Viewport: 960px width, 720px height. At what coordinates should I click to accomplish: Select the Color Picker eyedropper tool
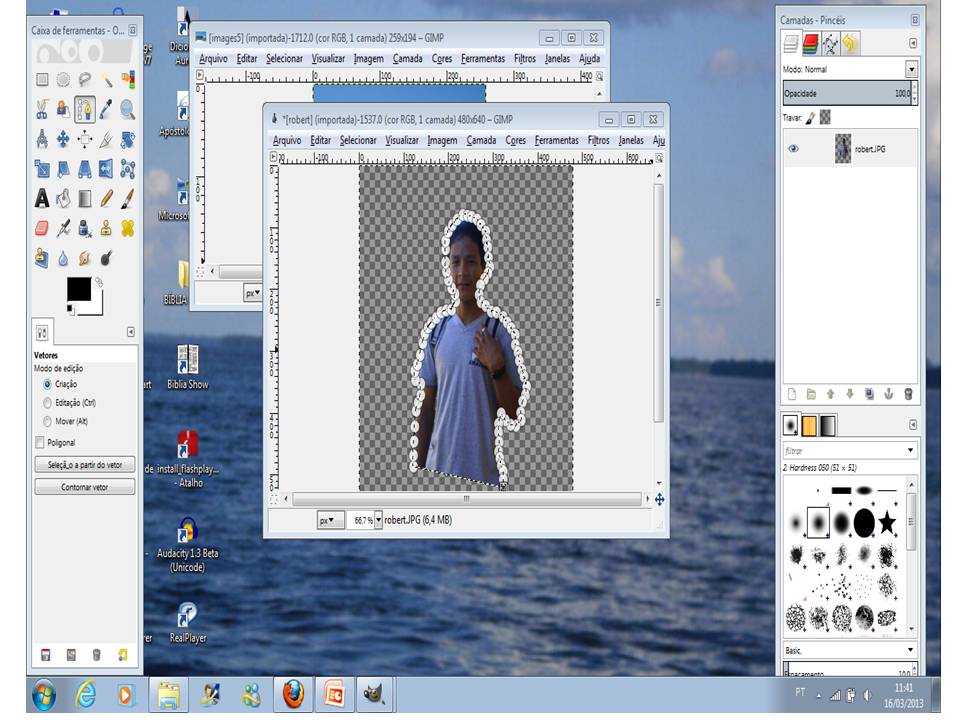click(x=106, y=110)
